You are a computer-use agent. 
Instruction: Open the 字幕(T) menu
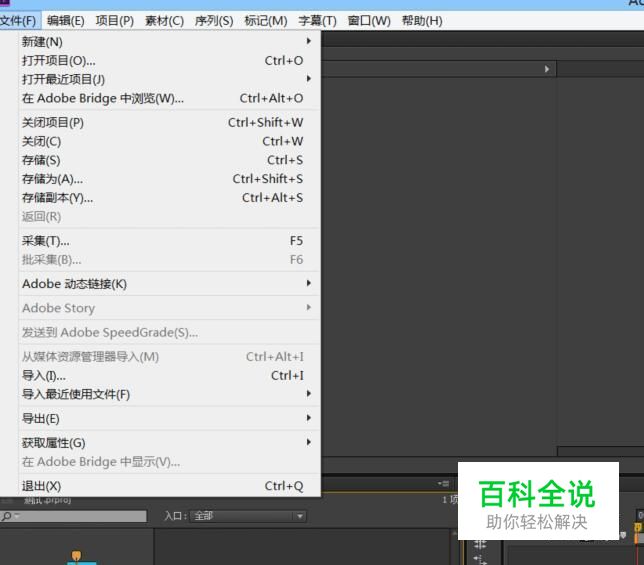(x=317, y=21)
